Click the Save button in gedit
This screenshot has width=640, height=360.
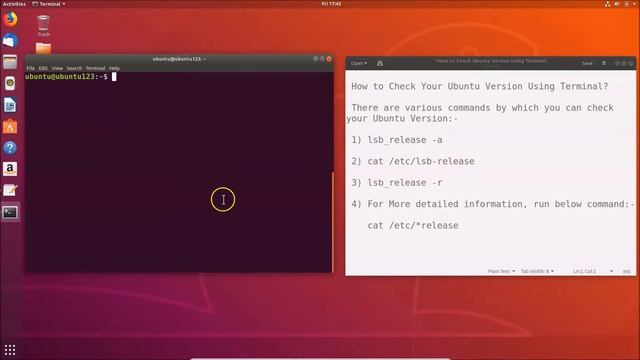[587, 63]
